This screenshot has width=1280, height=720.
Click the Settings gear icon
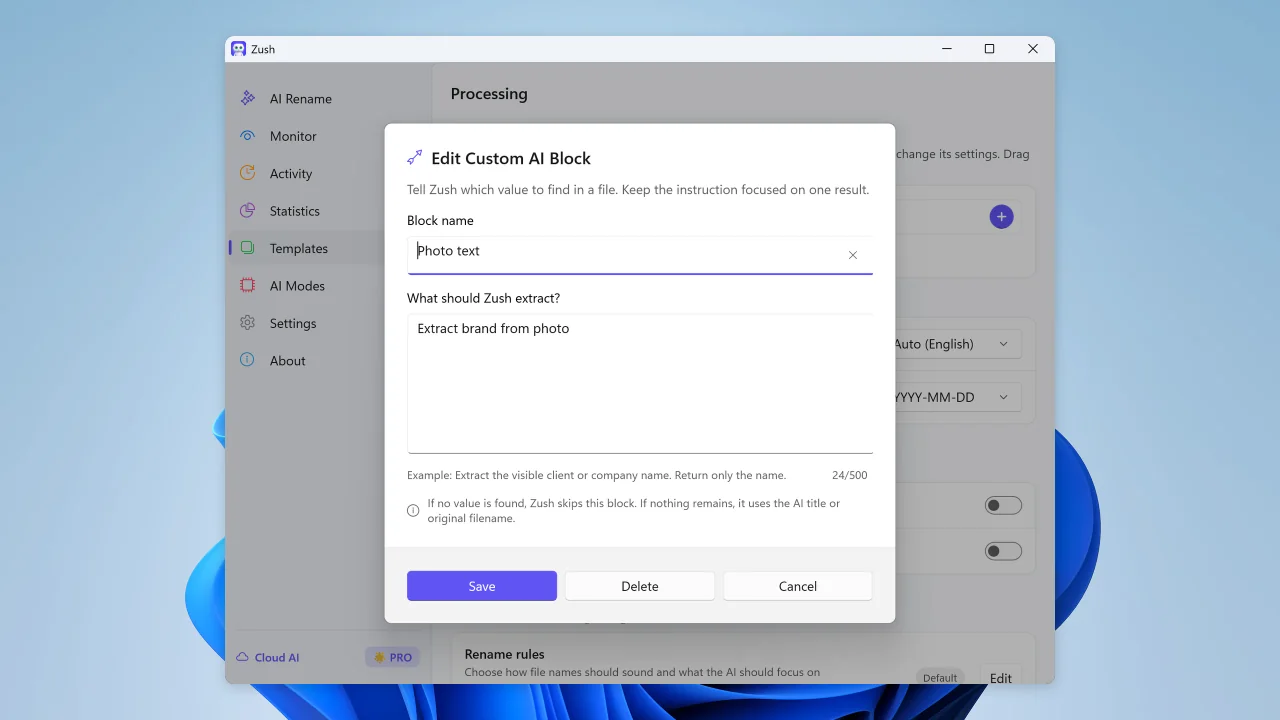tap(247, 323)
